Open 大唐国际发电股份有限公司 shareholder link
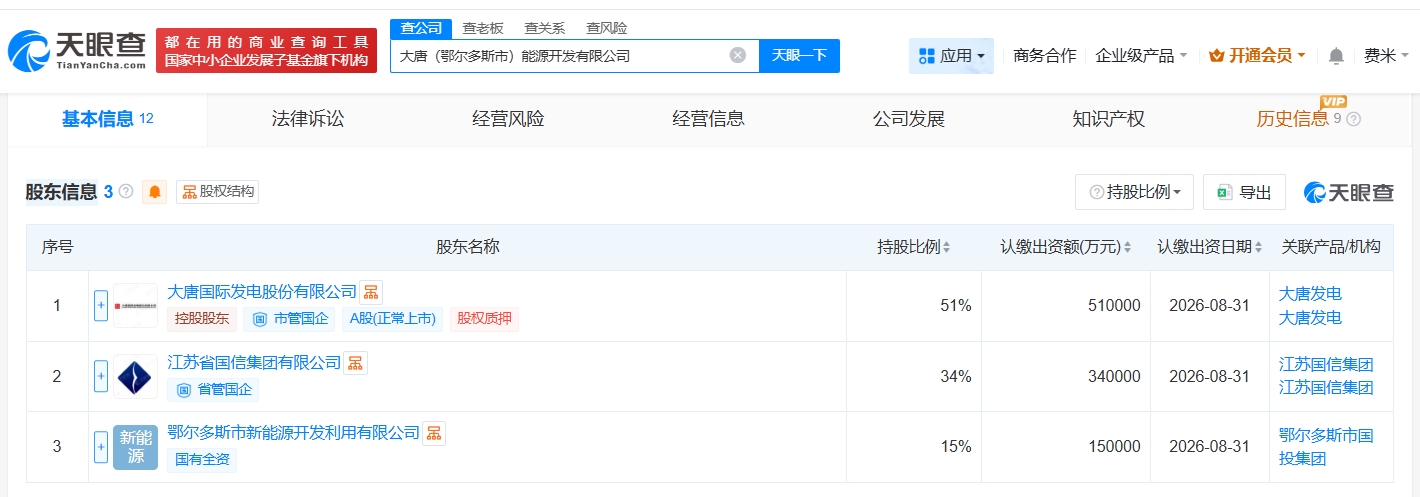 point(262,292)
